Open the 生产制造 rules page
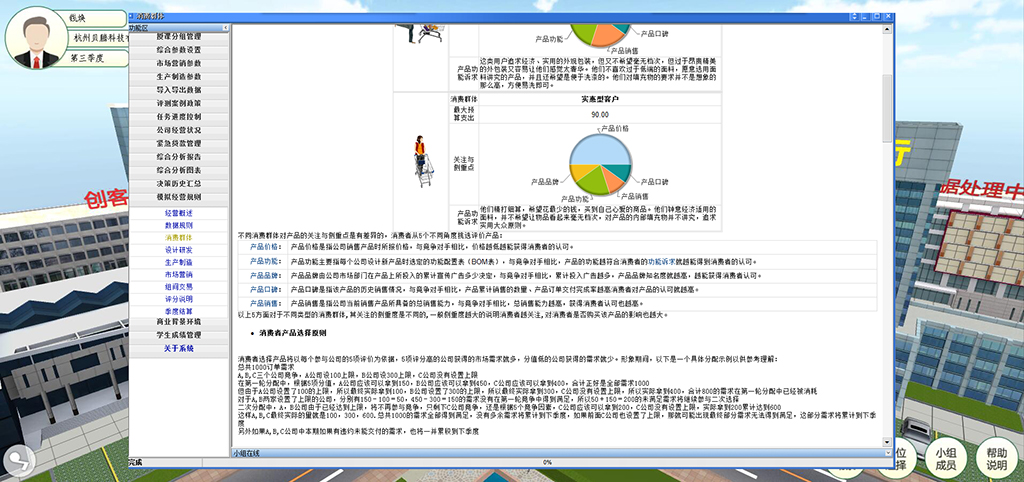The width and height of the screenshot is (1024, 482). click(179, 262)
